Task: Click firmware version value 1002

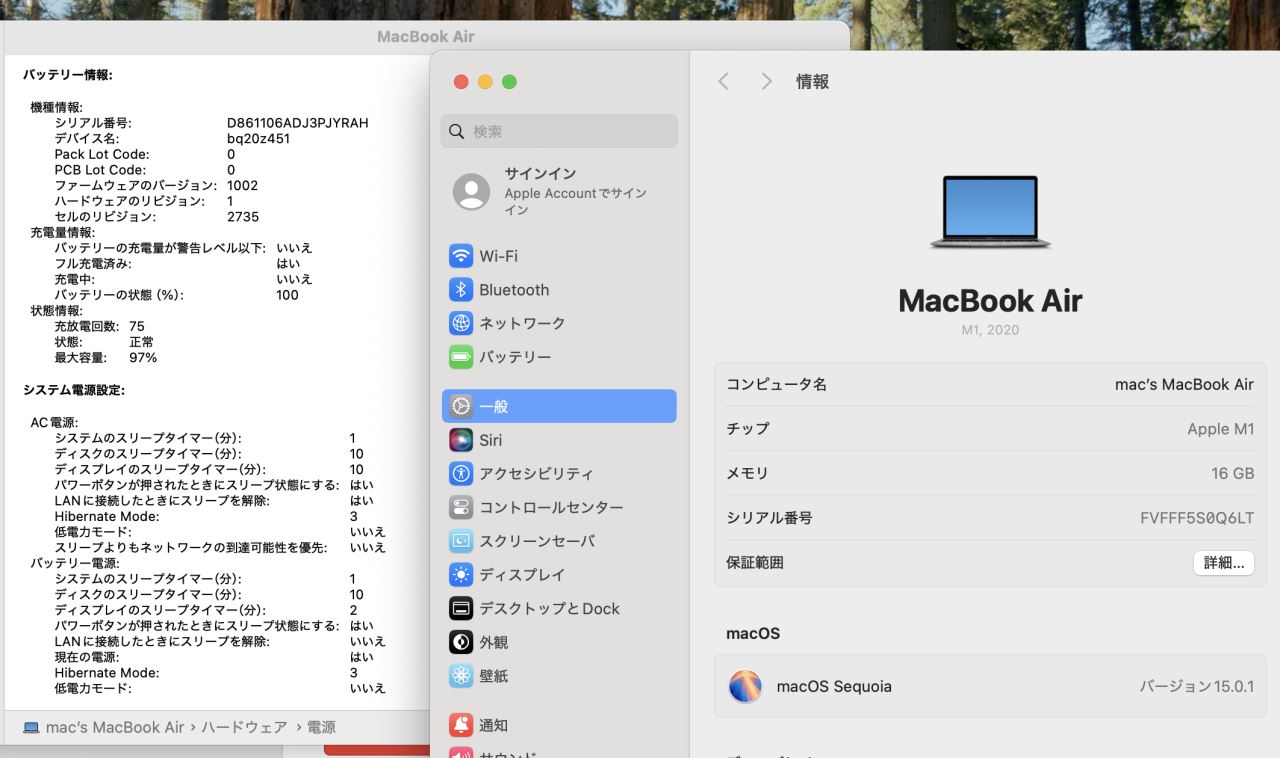Action: pos(242,185)
